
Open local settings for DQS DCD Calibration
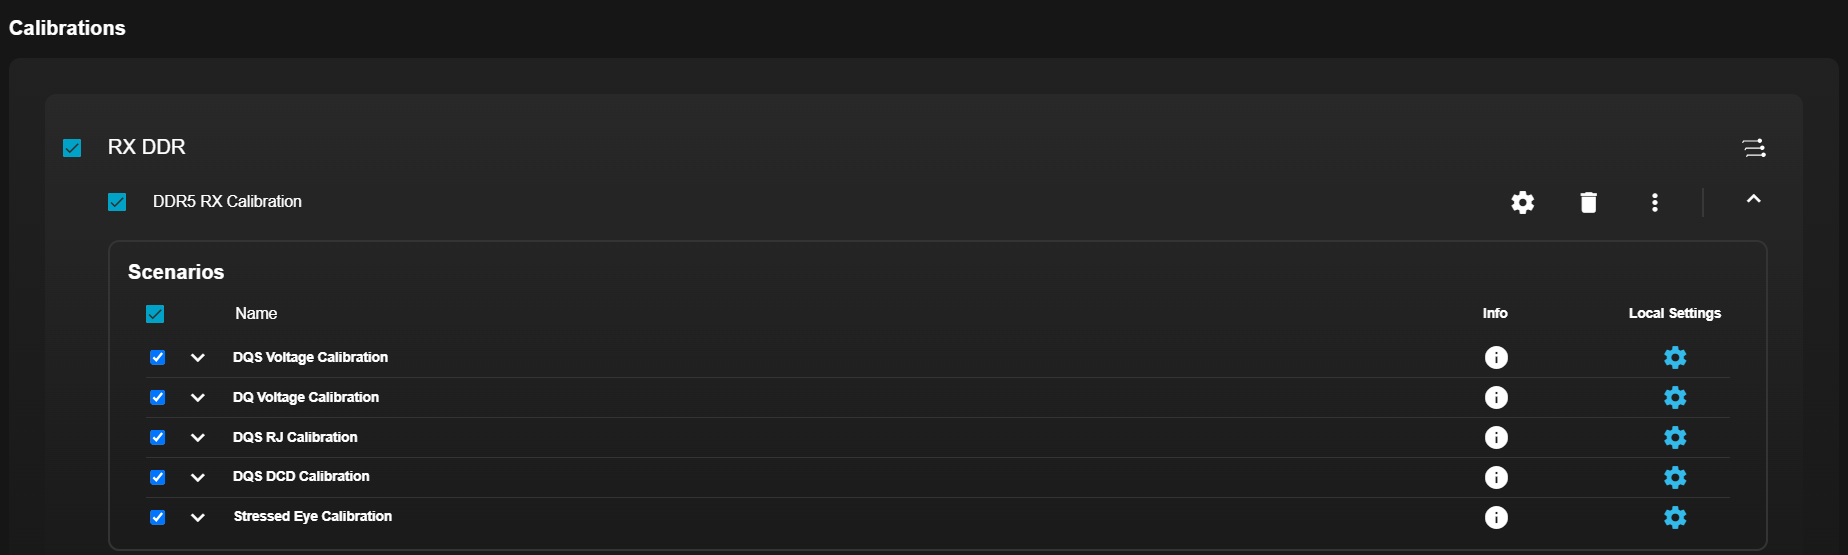[1675, 477]
